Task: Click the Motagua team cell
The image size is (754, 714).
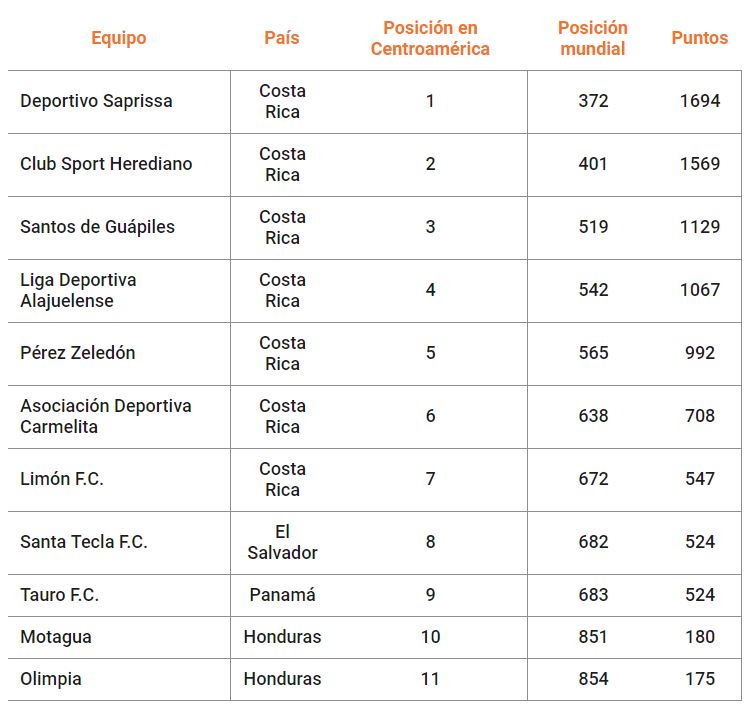Action: 56,637
